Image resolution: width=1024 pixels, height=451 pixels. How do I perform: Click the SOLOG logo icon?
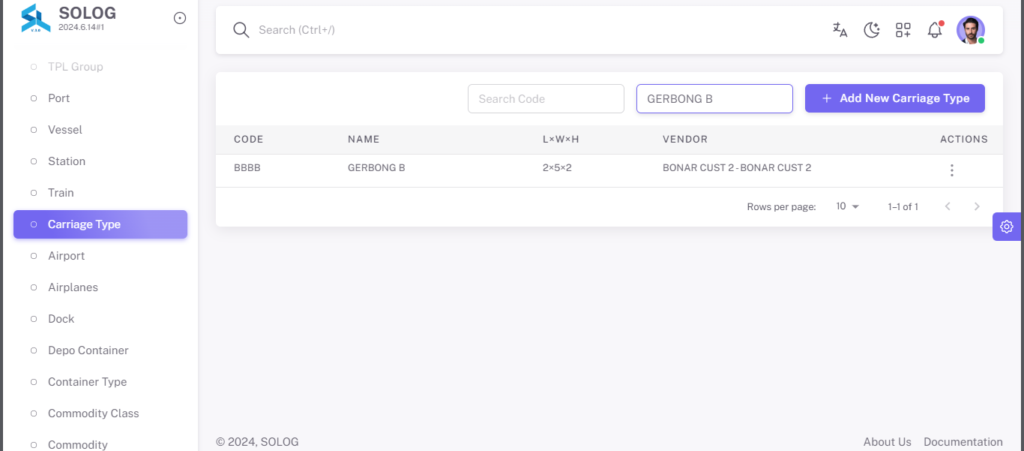(x=35, y=18)
